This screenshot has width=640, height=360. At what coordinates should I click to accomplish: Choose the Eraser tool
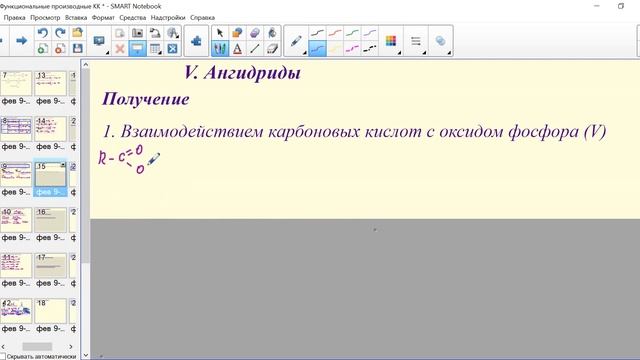point(272,49)
